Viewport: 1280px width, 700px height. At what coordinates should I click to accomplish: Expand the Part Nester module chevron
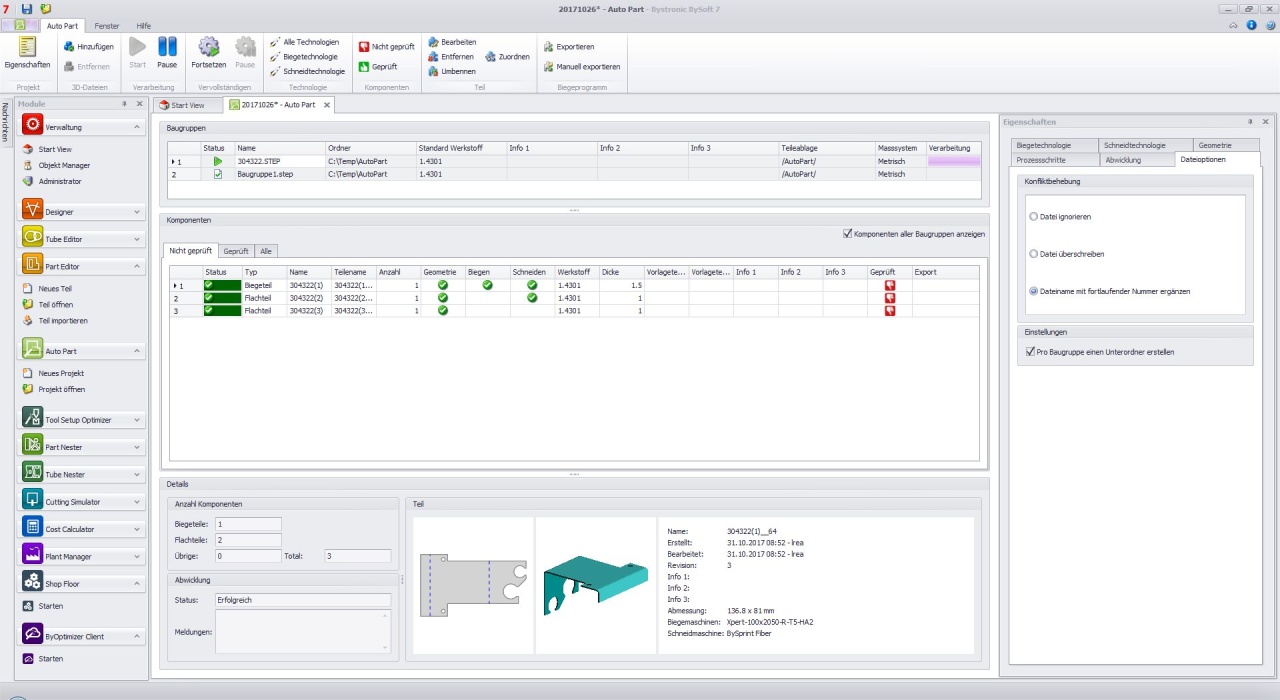(137, 447)
